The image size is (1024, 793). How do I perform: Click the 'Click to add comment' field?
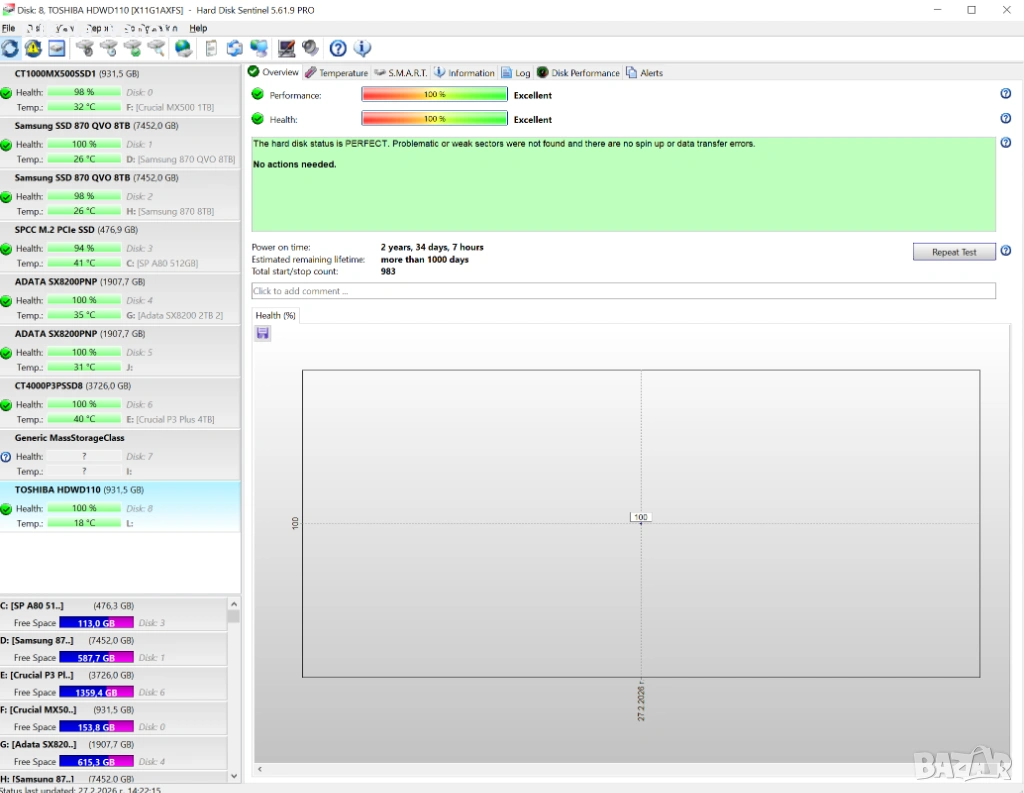click(x=623, y=291)
